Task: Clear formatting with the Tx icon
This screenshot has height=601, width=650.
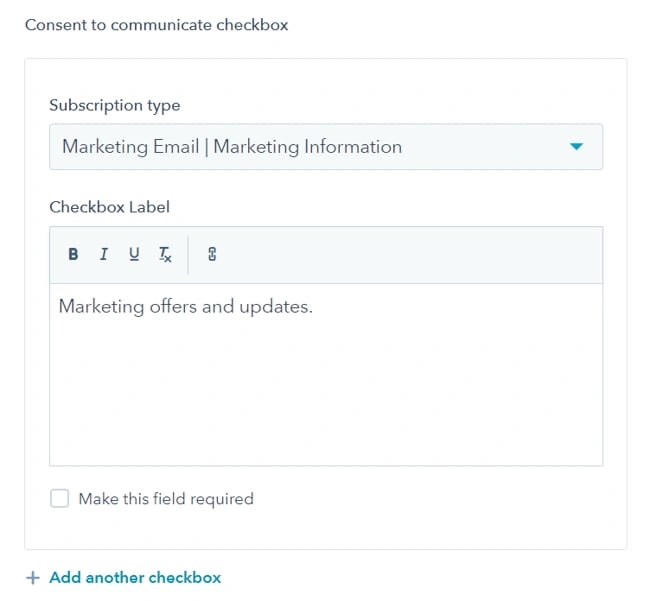Action: click(165, 255)
